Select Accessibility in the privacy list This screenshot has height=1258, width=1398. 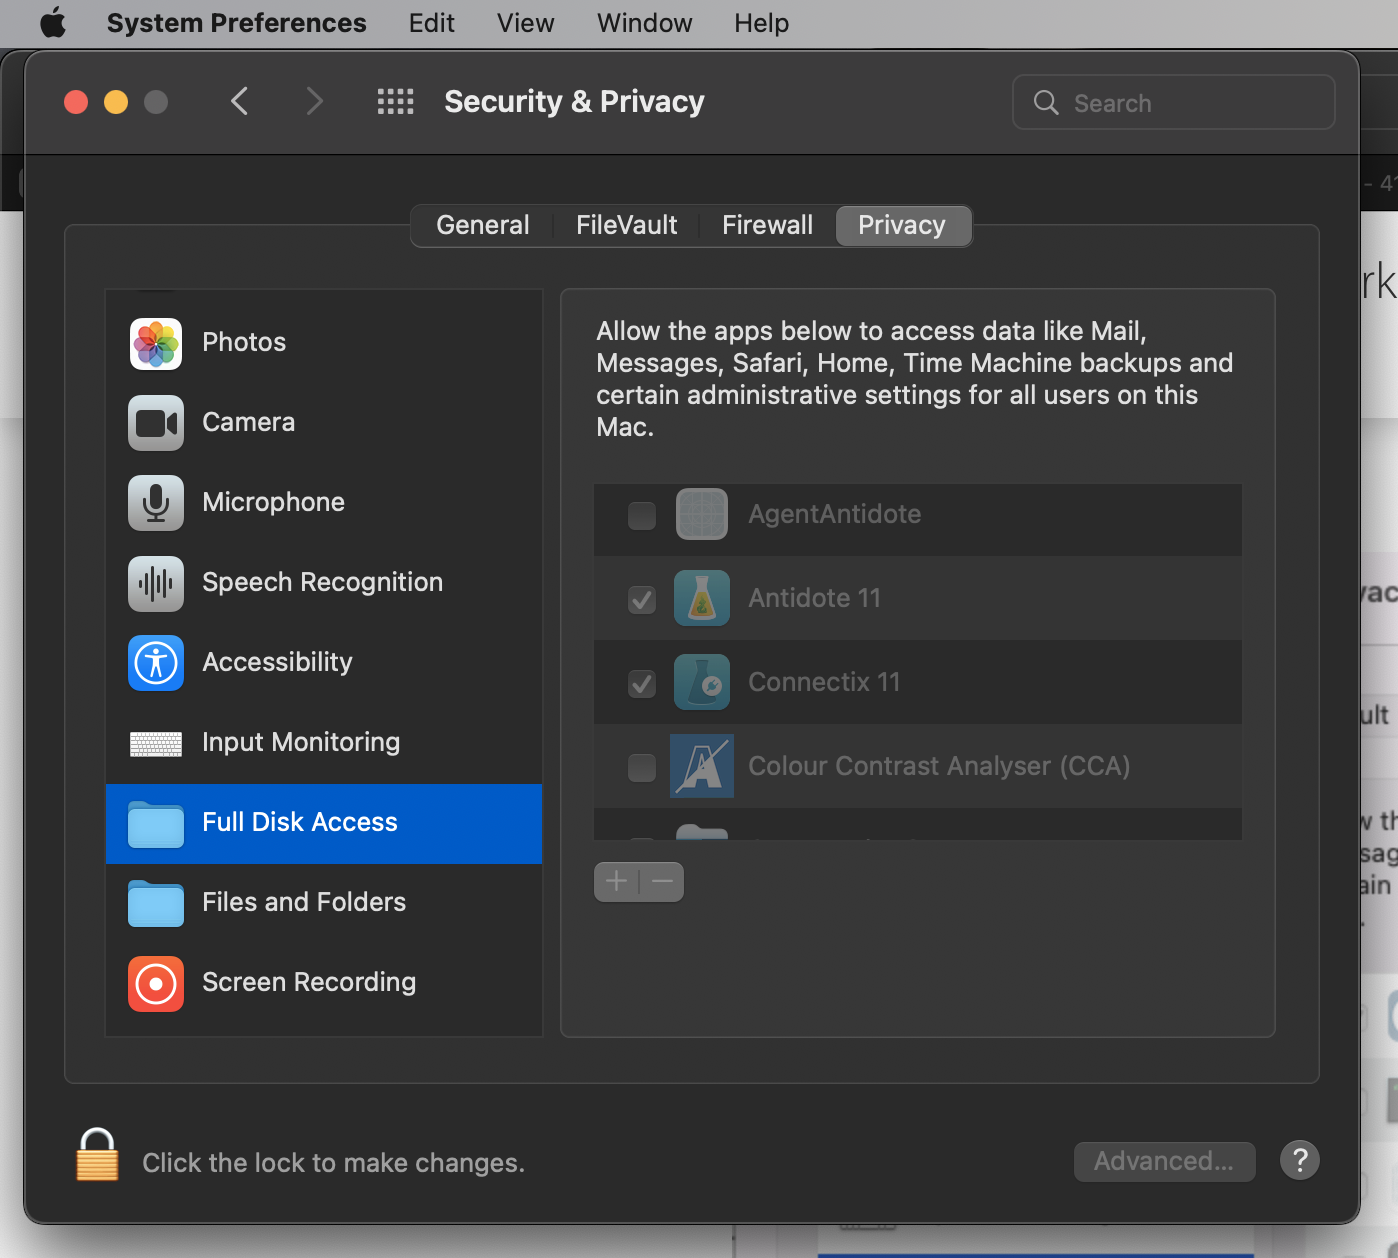[324, 663]
